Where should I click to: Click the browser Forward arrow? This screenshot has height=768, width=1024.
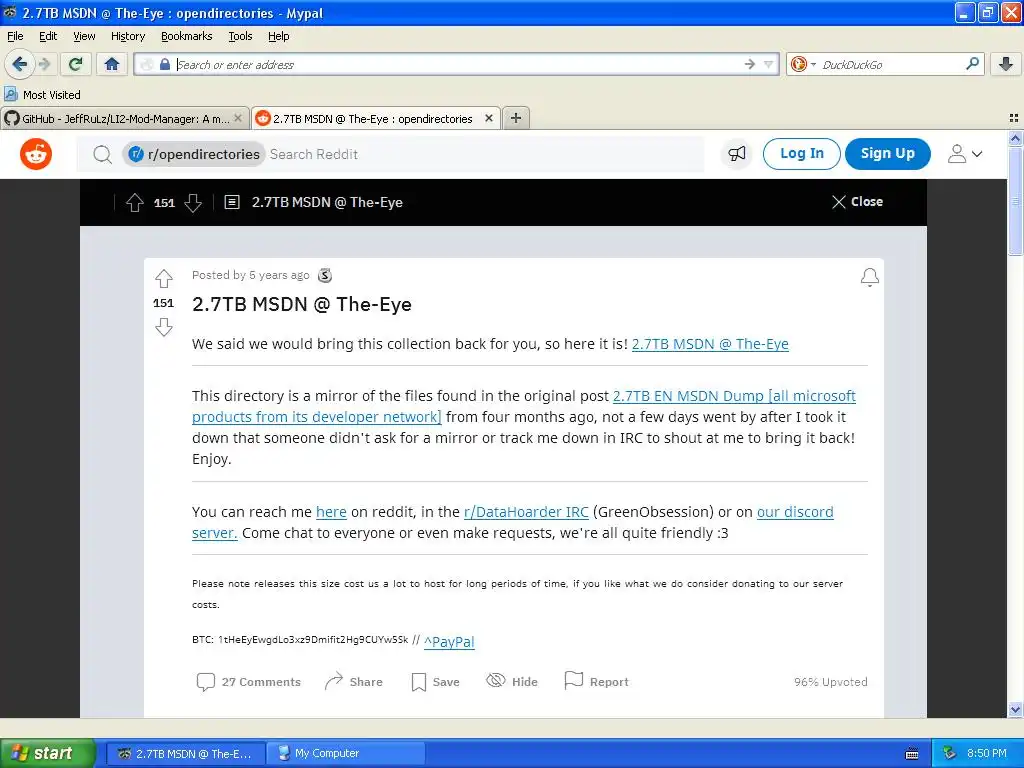[44, 64]
